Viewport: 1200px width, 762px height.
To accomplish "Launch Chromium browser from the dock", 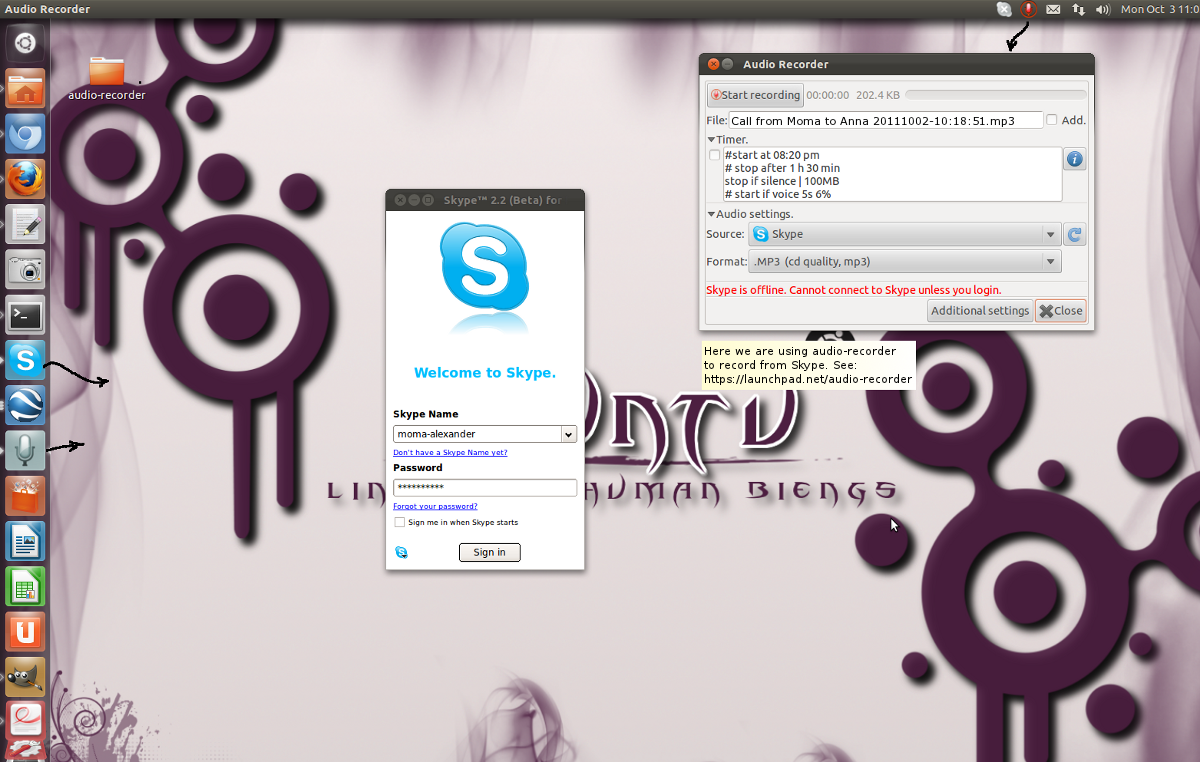I will pyautogui.click(x=25, y=135).
